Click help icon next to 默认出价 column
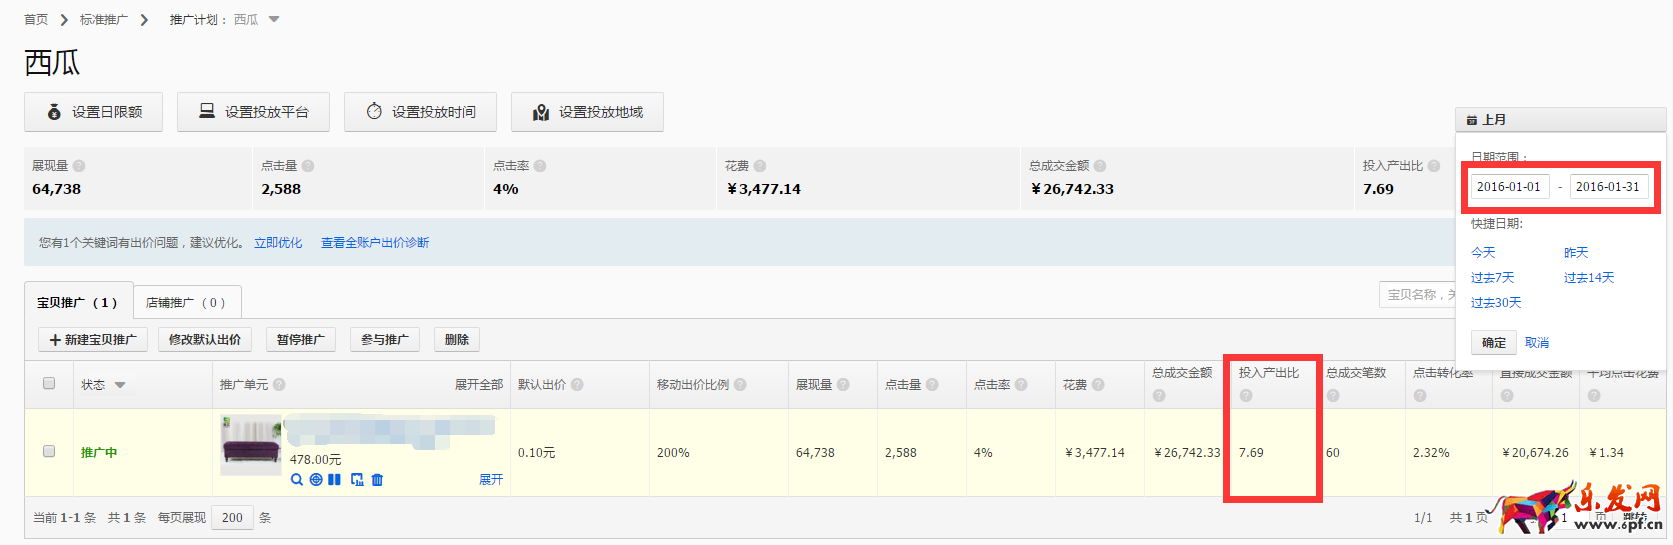Screen dimensions: 1673x545 click(x=577, y=385)
